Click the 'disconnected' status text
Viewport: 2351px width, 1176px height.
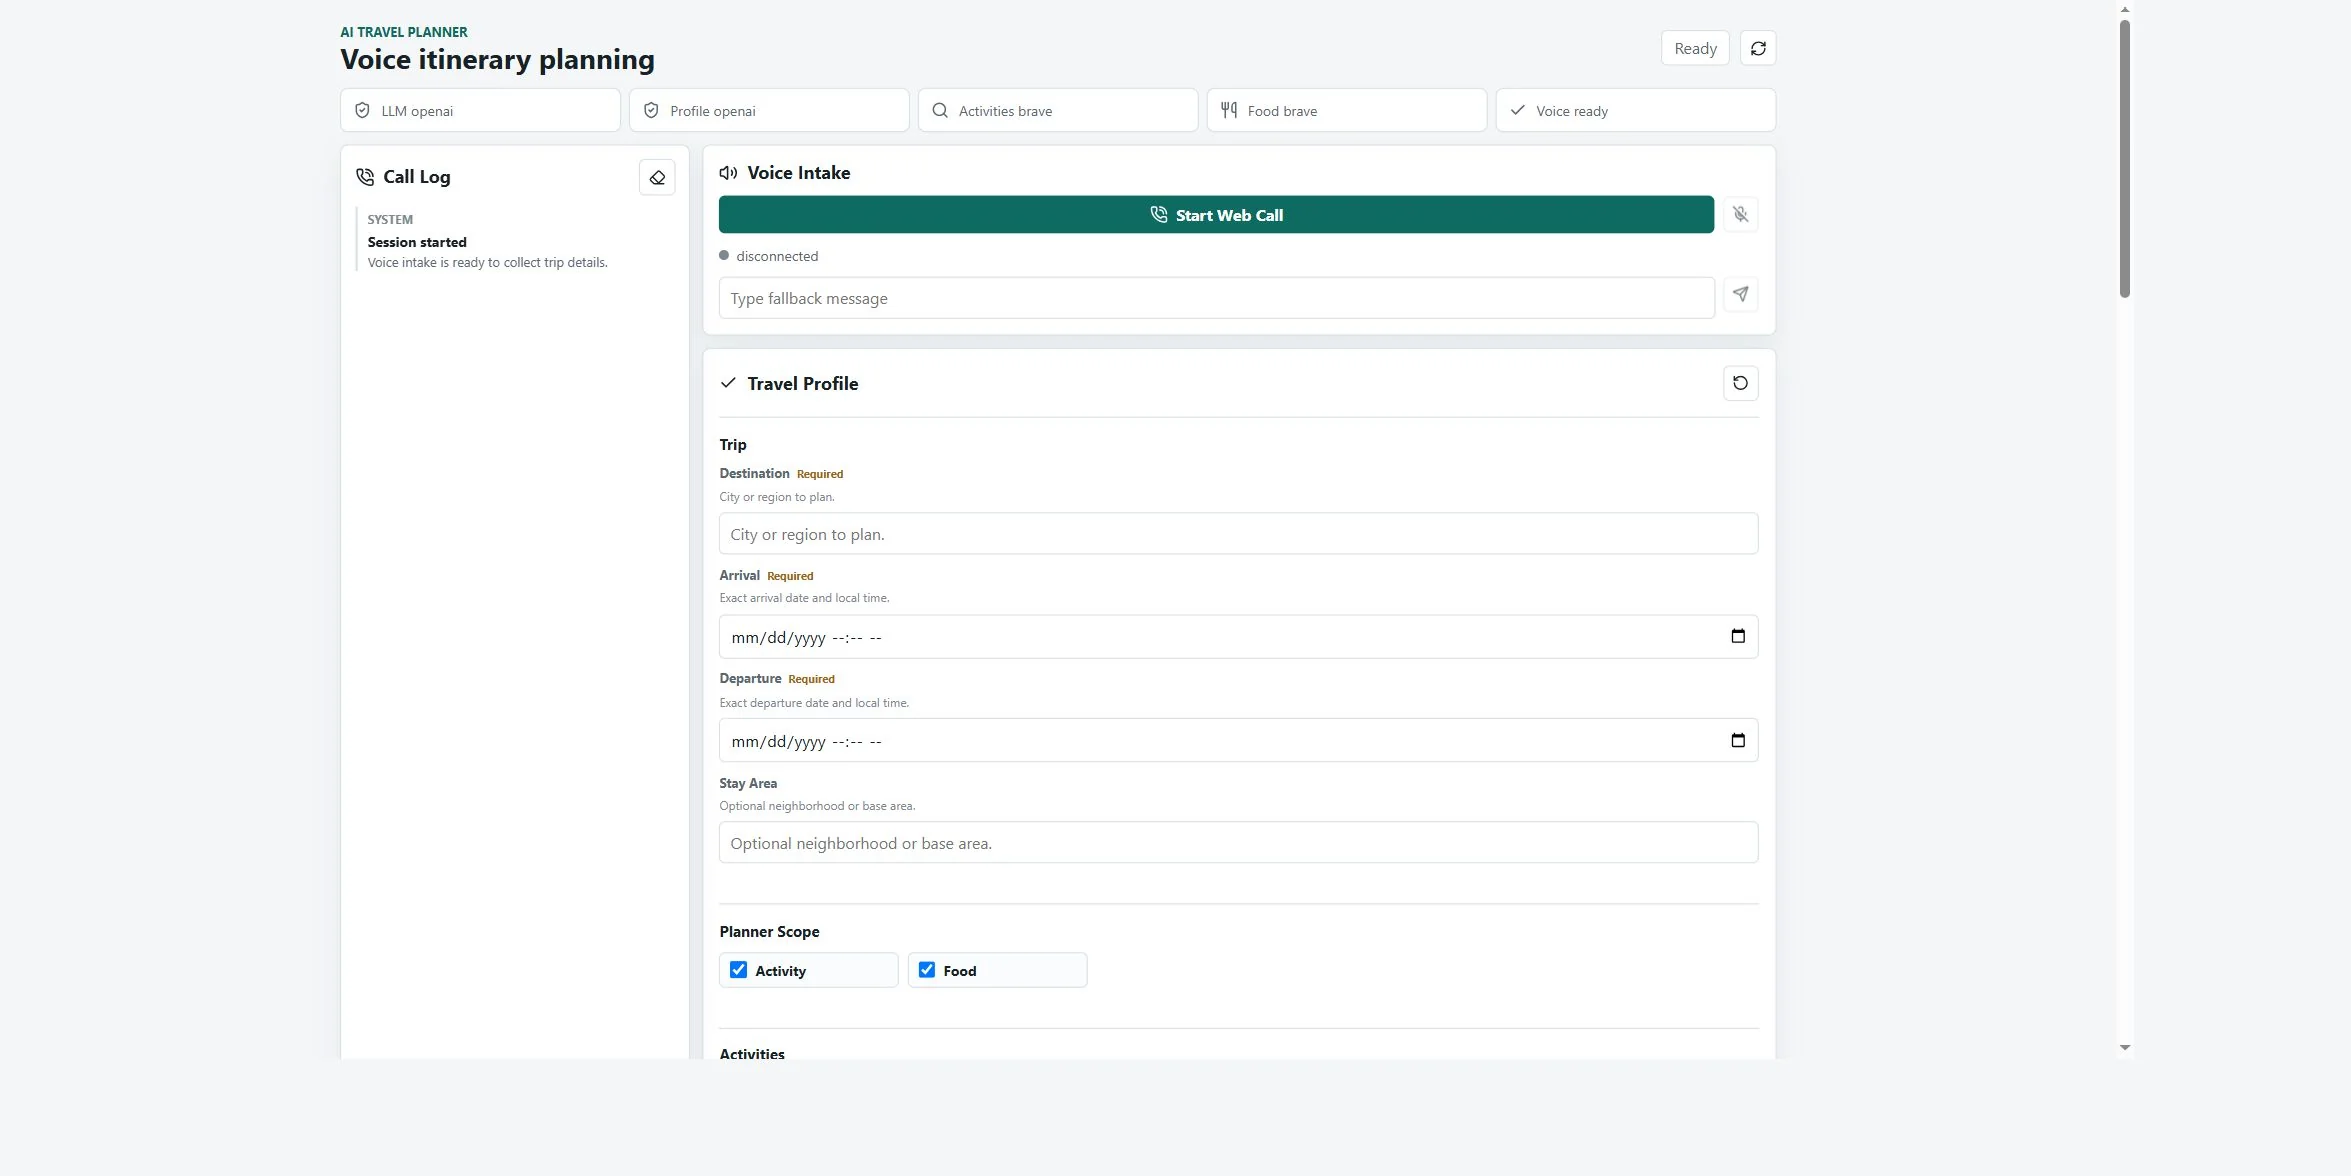[777, 256]
